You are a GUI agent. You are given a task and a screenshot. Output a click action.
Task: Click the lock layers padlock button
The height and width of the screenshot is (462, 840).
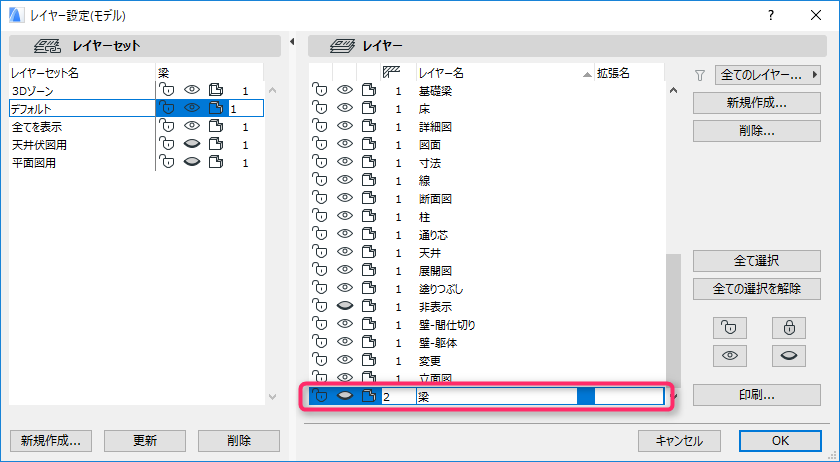pyautogui.click(x=789, y=327)
